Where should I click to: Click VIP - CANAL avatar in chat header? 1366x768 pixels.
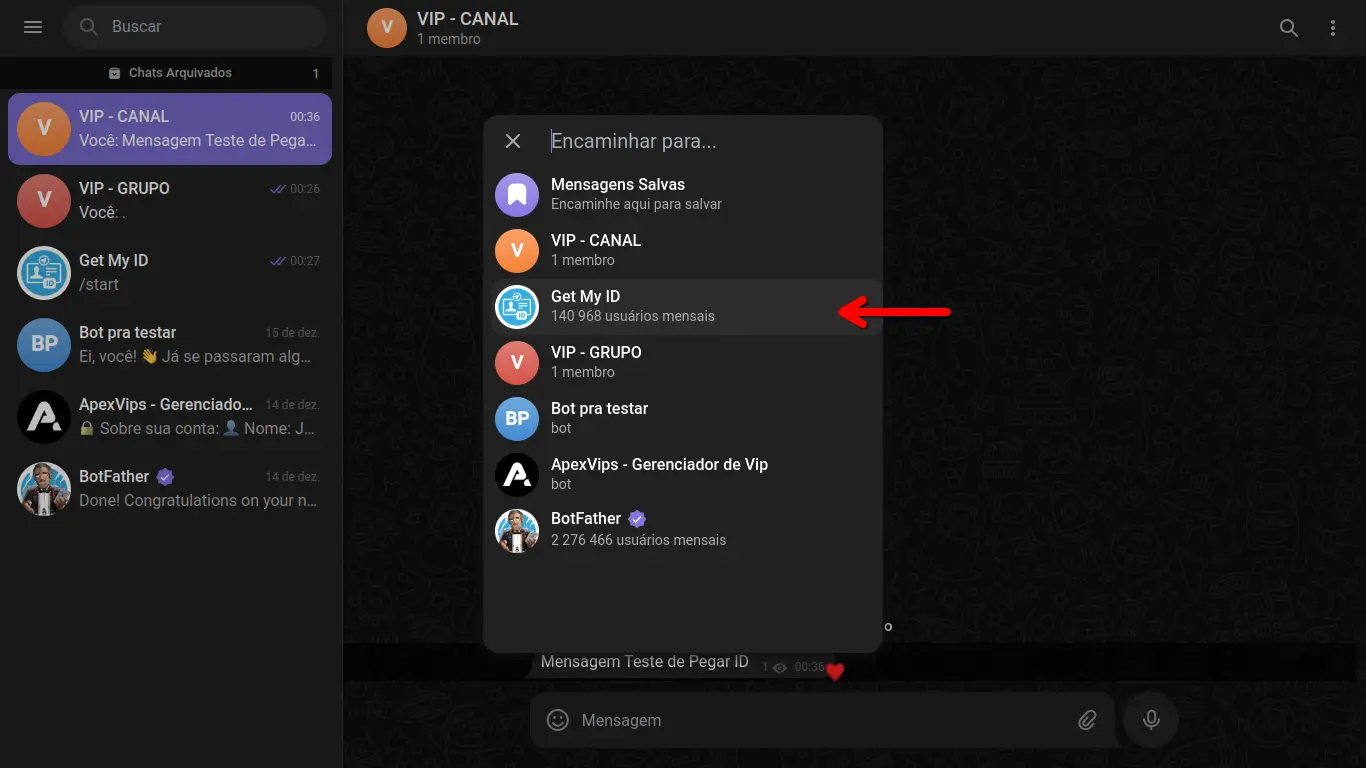tap(387, 28)
